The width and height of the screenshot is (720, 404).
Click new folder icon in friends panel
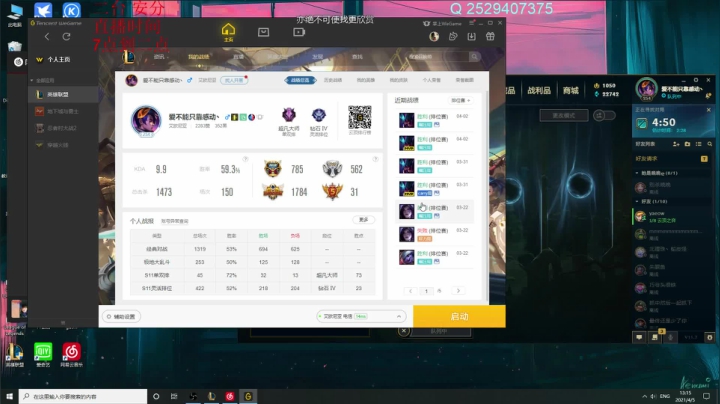687,144
